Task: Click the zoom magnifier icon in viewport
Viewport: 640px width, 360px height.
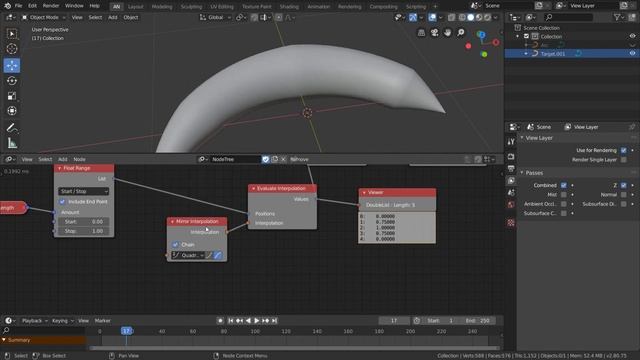Action: [460, 33]
